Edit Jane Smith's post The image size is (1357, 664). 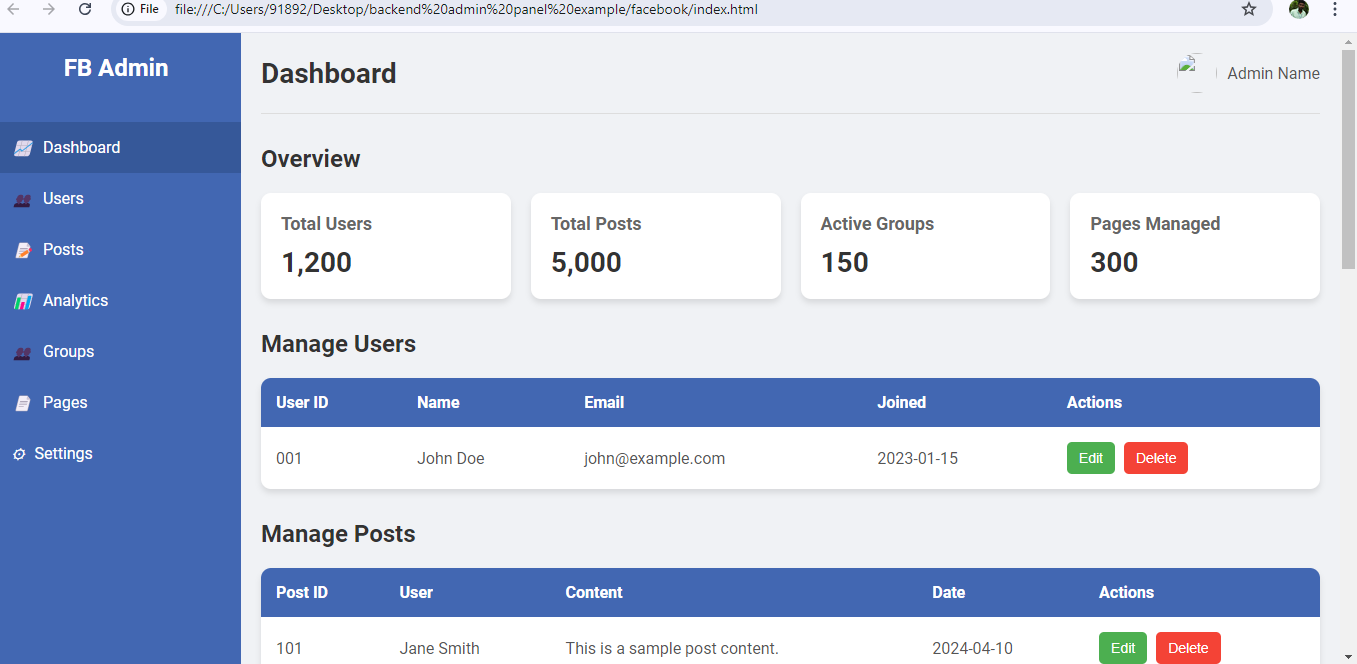[1122, 648]
